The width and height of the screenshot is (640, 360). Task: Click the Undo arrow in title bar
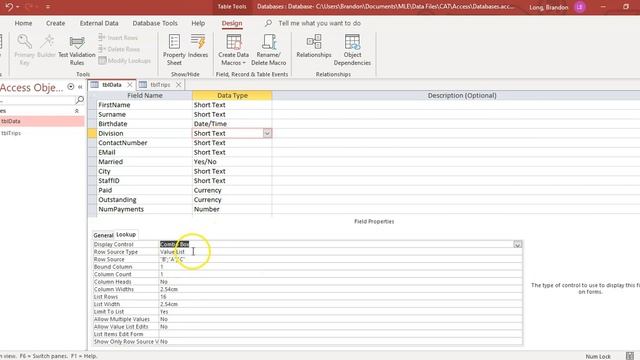point(9,7)
